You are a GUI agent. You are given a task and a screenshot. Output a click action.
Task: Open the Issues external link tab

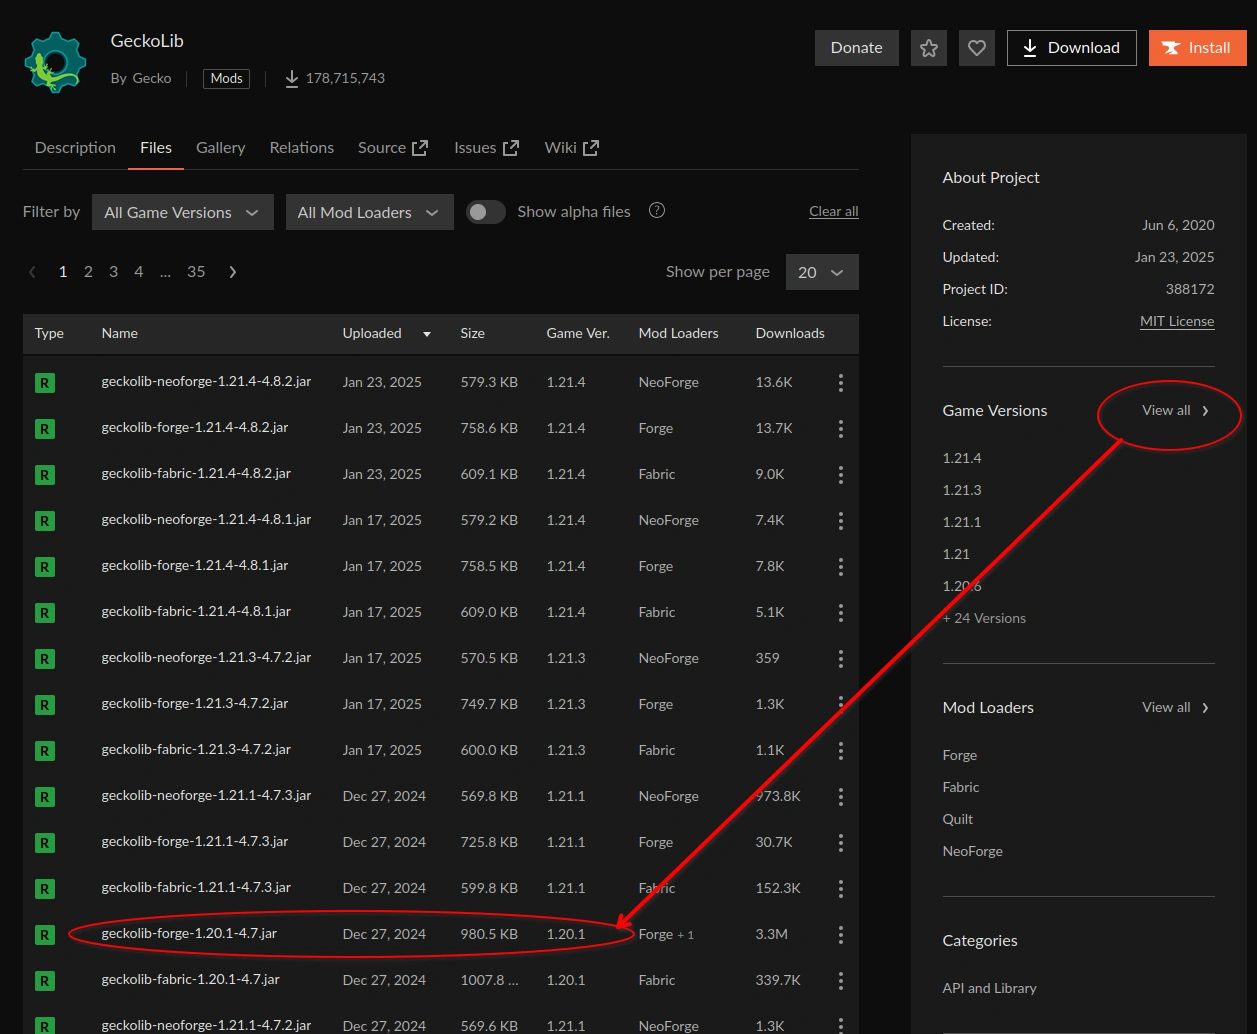tap(486, 148)
